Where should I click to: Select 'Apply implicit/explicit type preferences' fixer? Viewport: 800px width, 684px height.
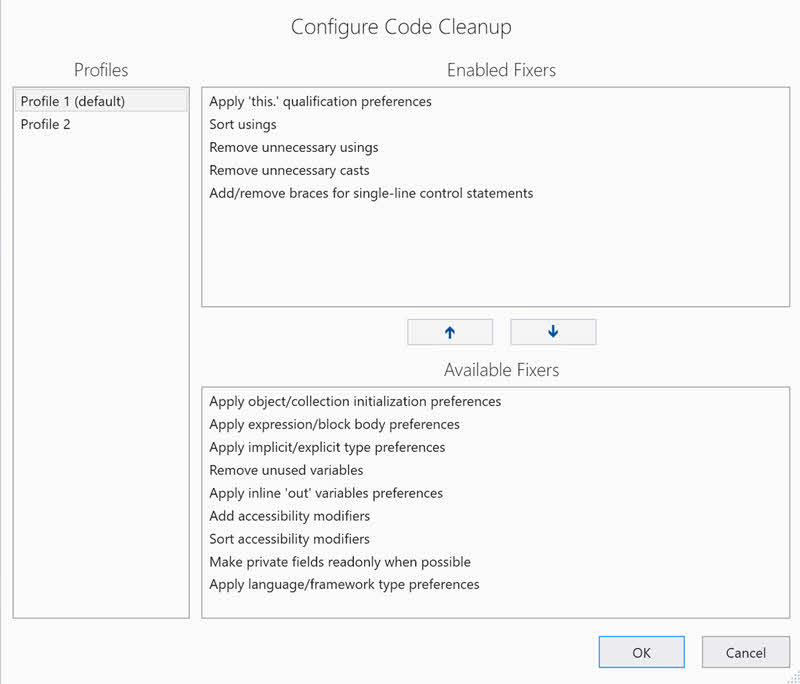[327, 447]
